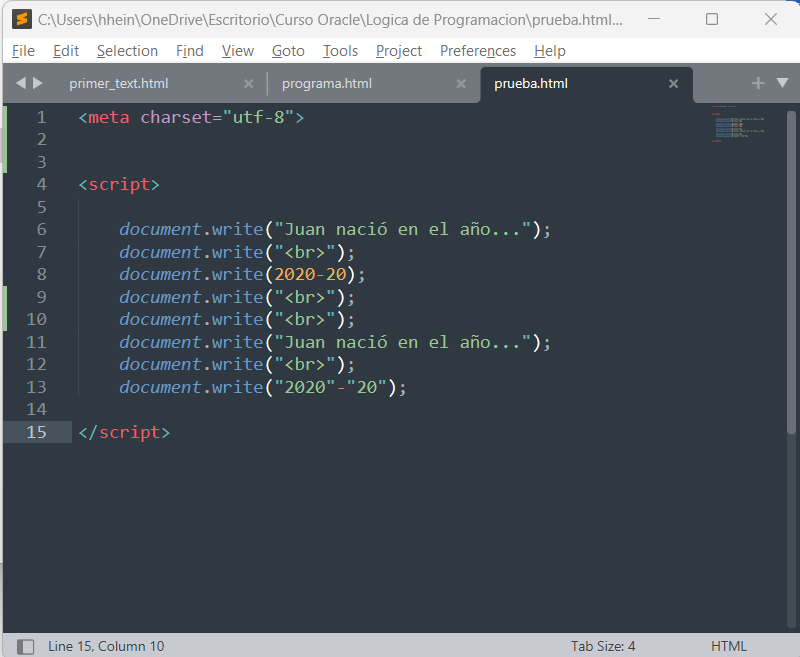Go to next tab with right arrow
The width and height of the screenshot is (800, 657).
pos(38,83)
